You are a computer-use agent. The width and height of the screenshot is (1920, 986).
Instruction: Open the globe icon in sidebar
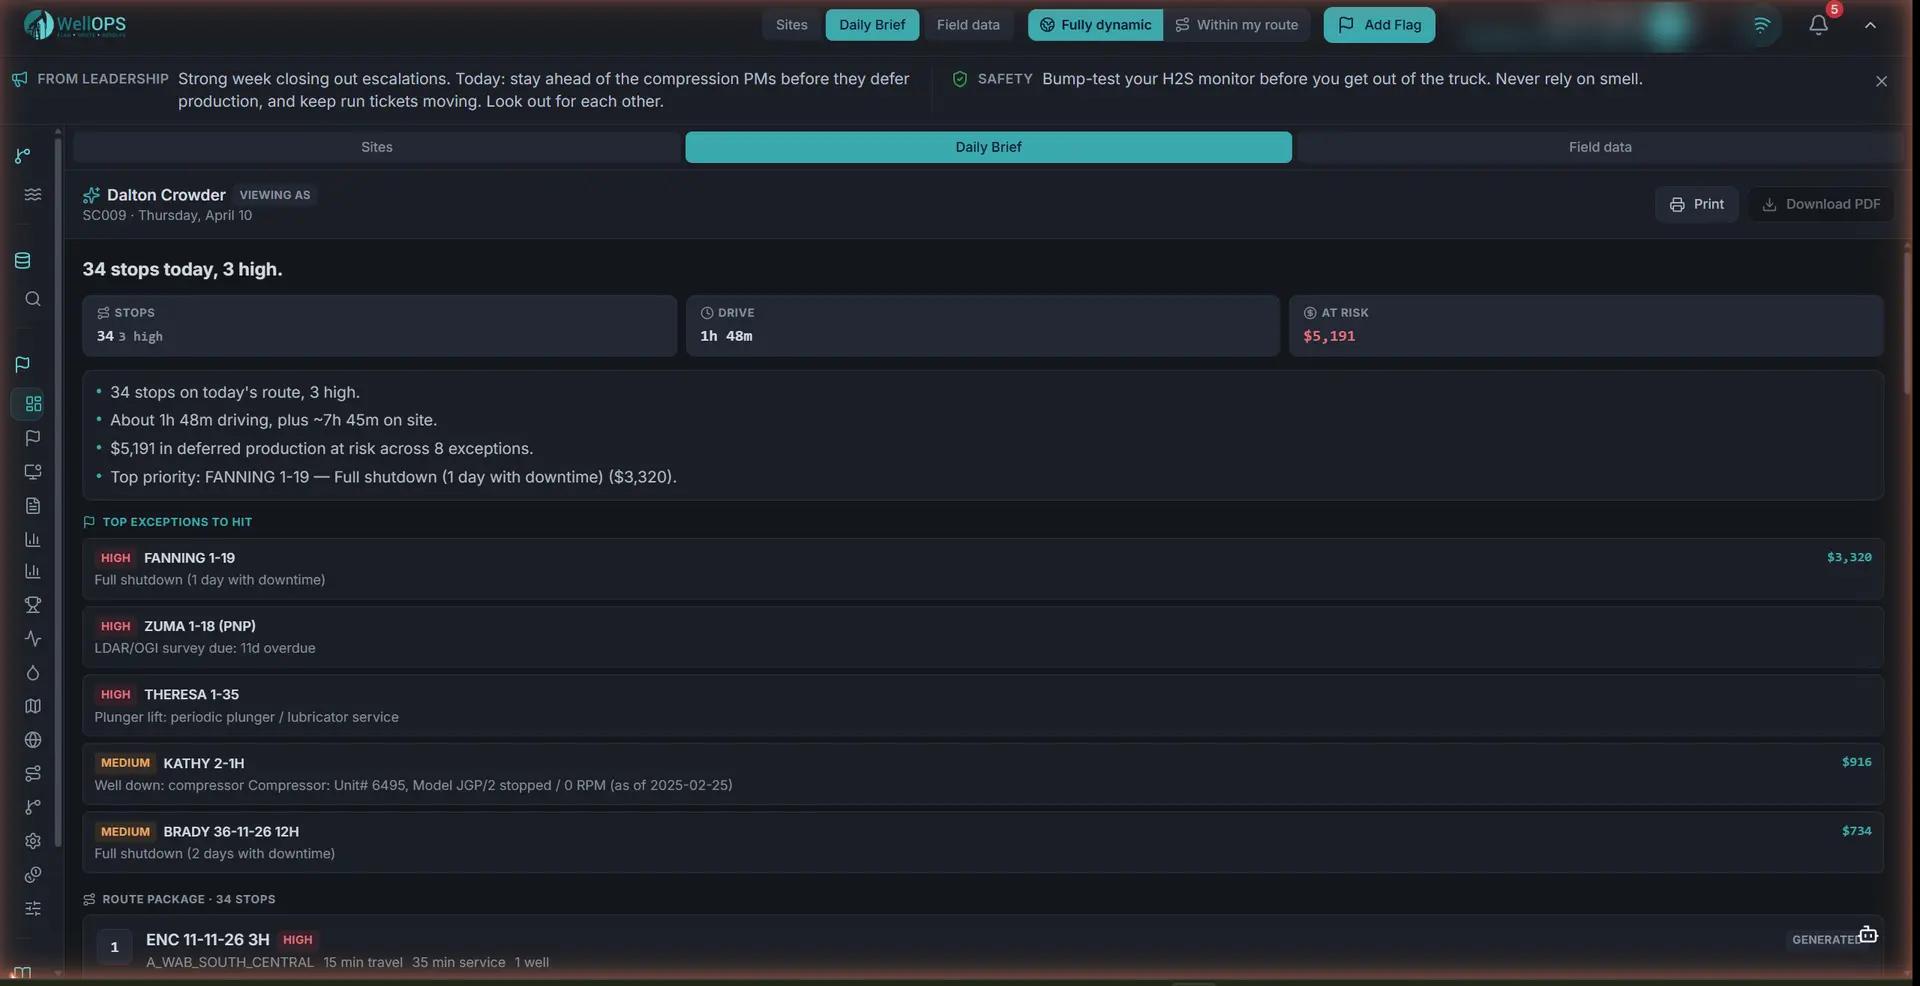pos(32,740)
